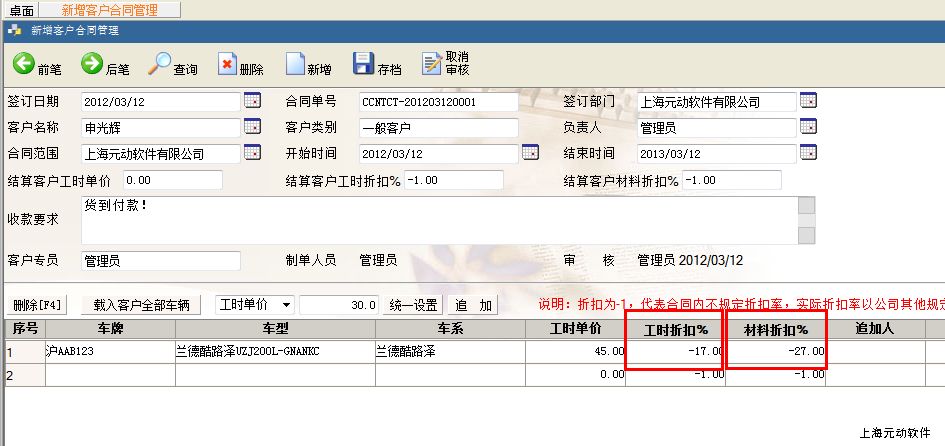Viewport: 945px width, 446px height.
Task: Click the 统一设置 button
Action: (413, 305)
